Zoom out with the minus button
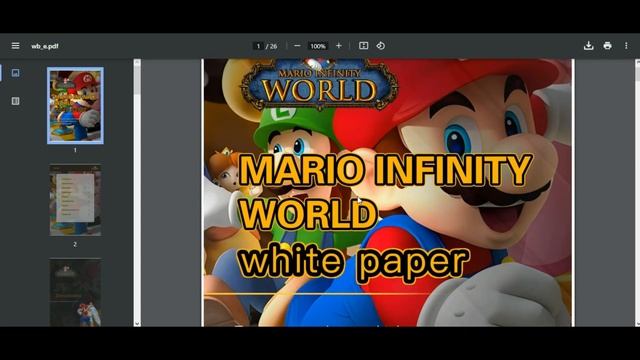 coord(297,46)
